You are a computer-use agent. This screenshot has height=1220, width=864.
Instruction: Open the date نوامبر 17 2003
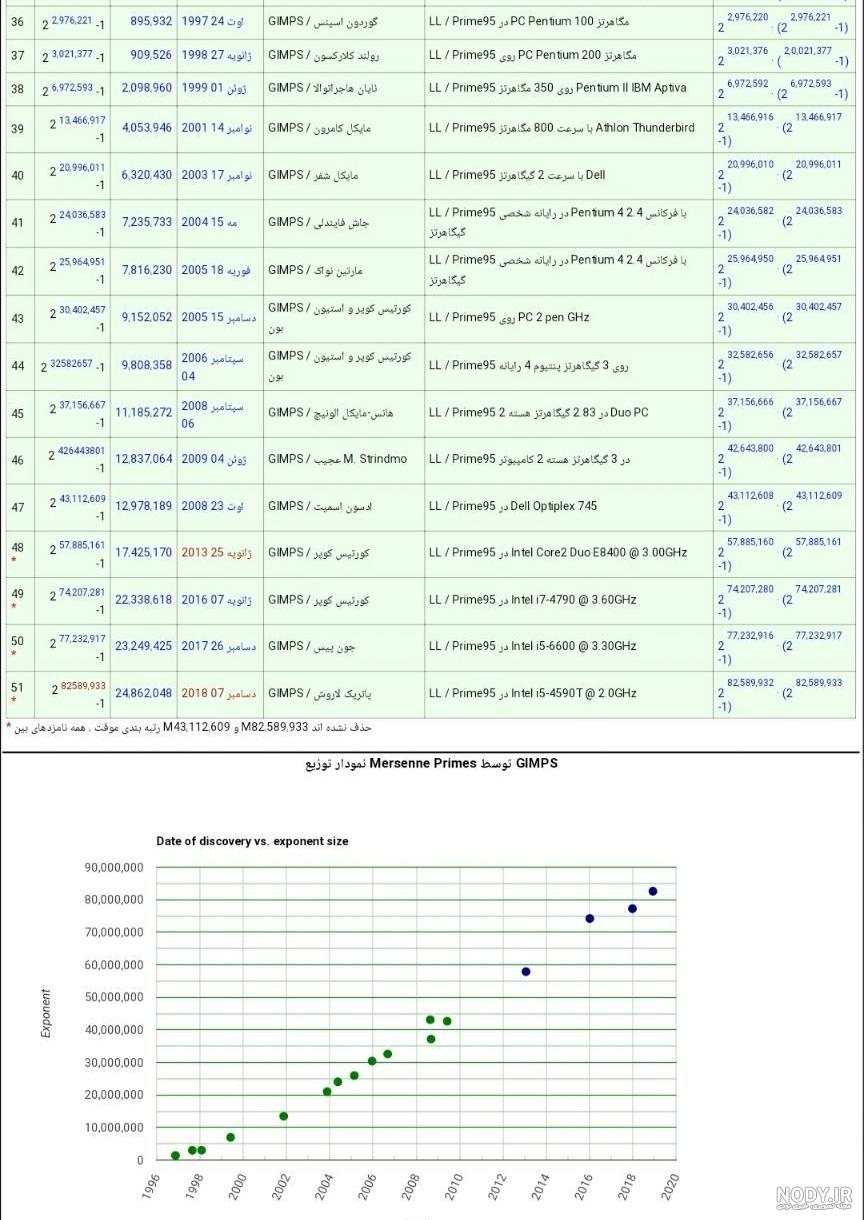217,175
